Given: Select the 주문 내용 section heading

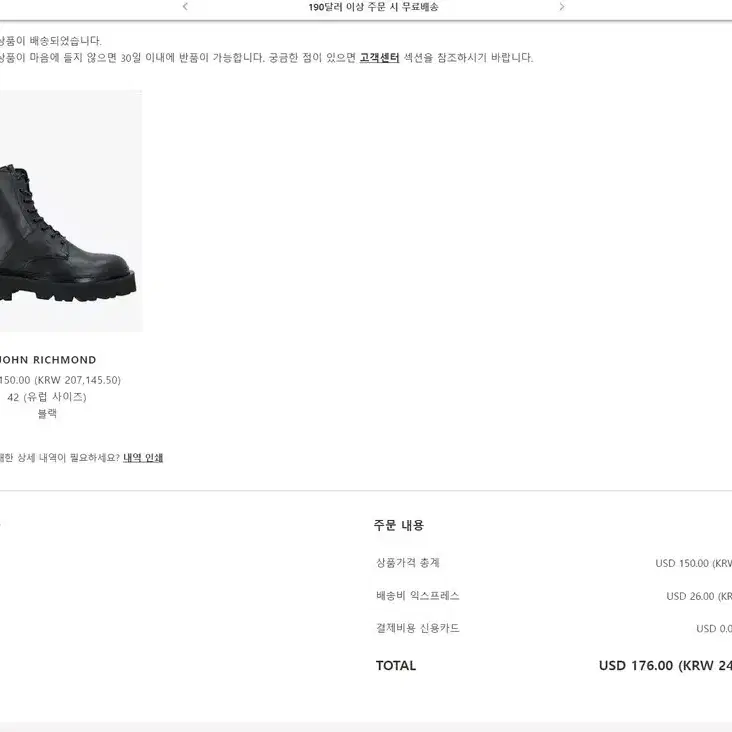Looking at the screenshot, I should tap(399, 525).
